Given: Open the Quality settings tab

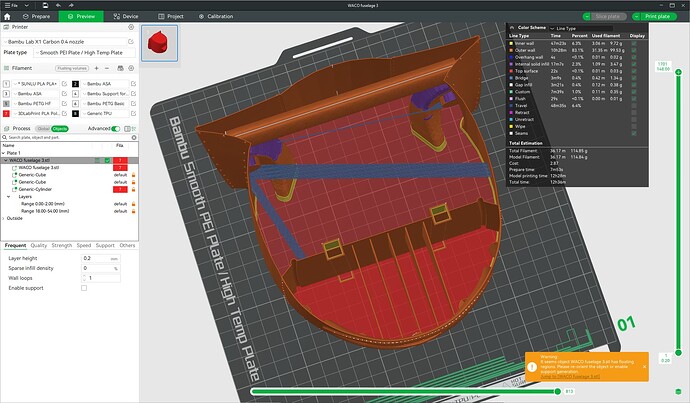Looking at the screenshot, I should (x=39, y=245).
